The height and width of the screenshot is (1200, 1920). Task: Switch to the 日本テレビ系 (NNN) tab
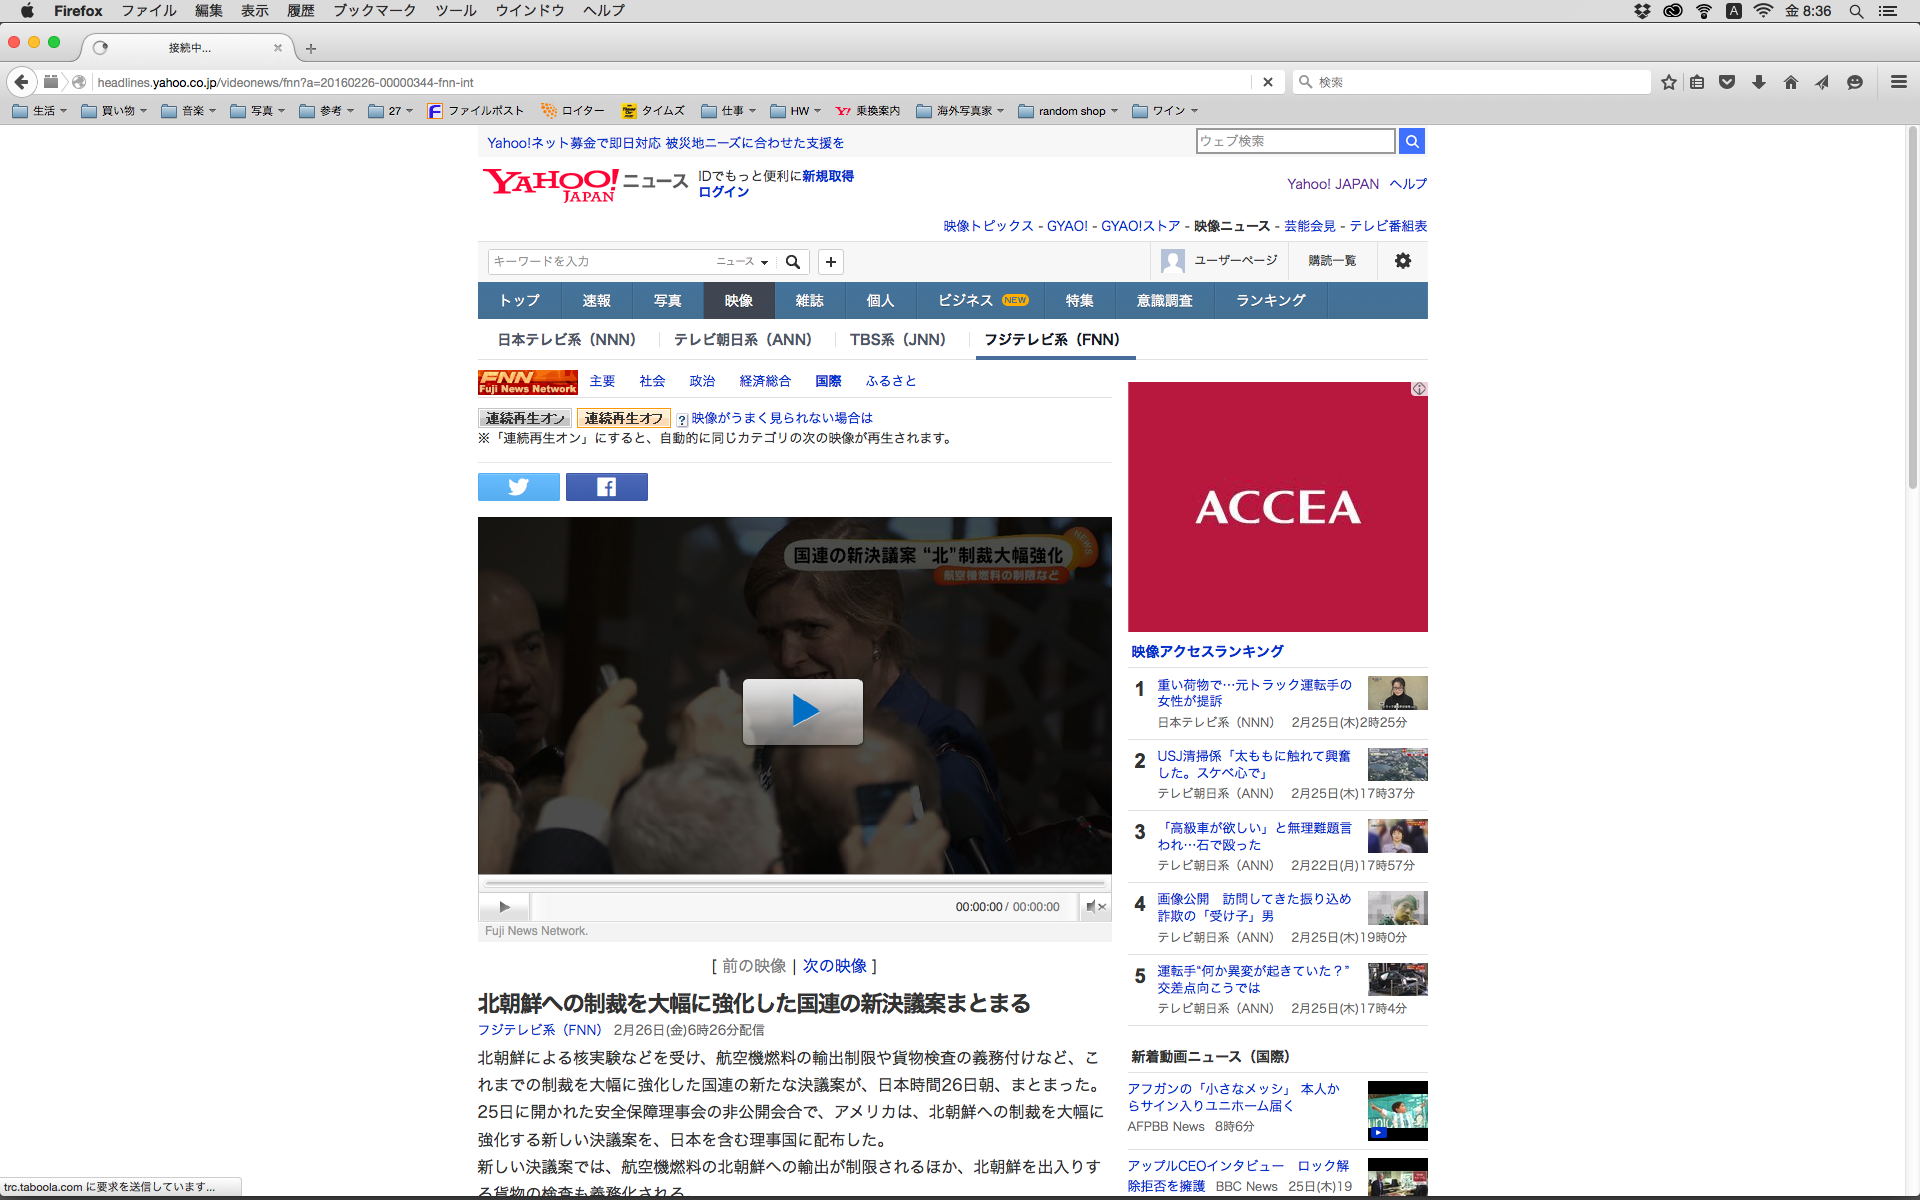click(566, 340)
